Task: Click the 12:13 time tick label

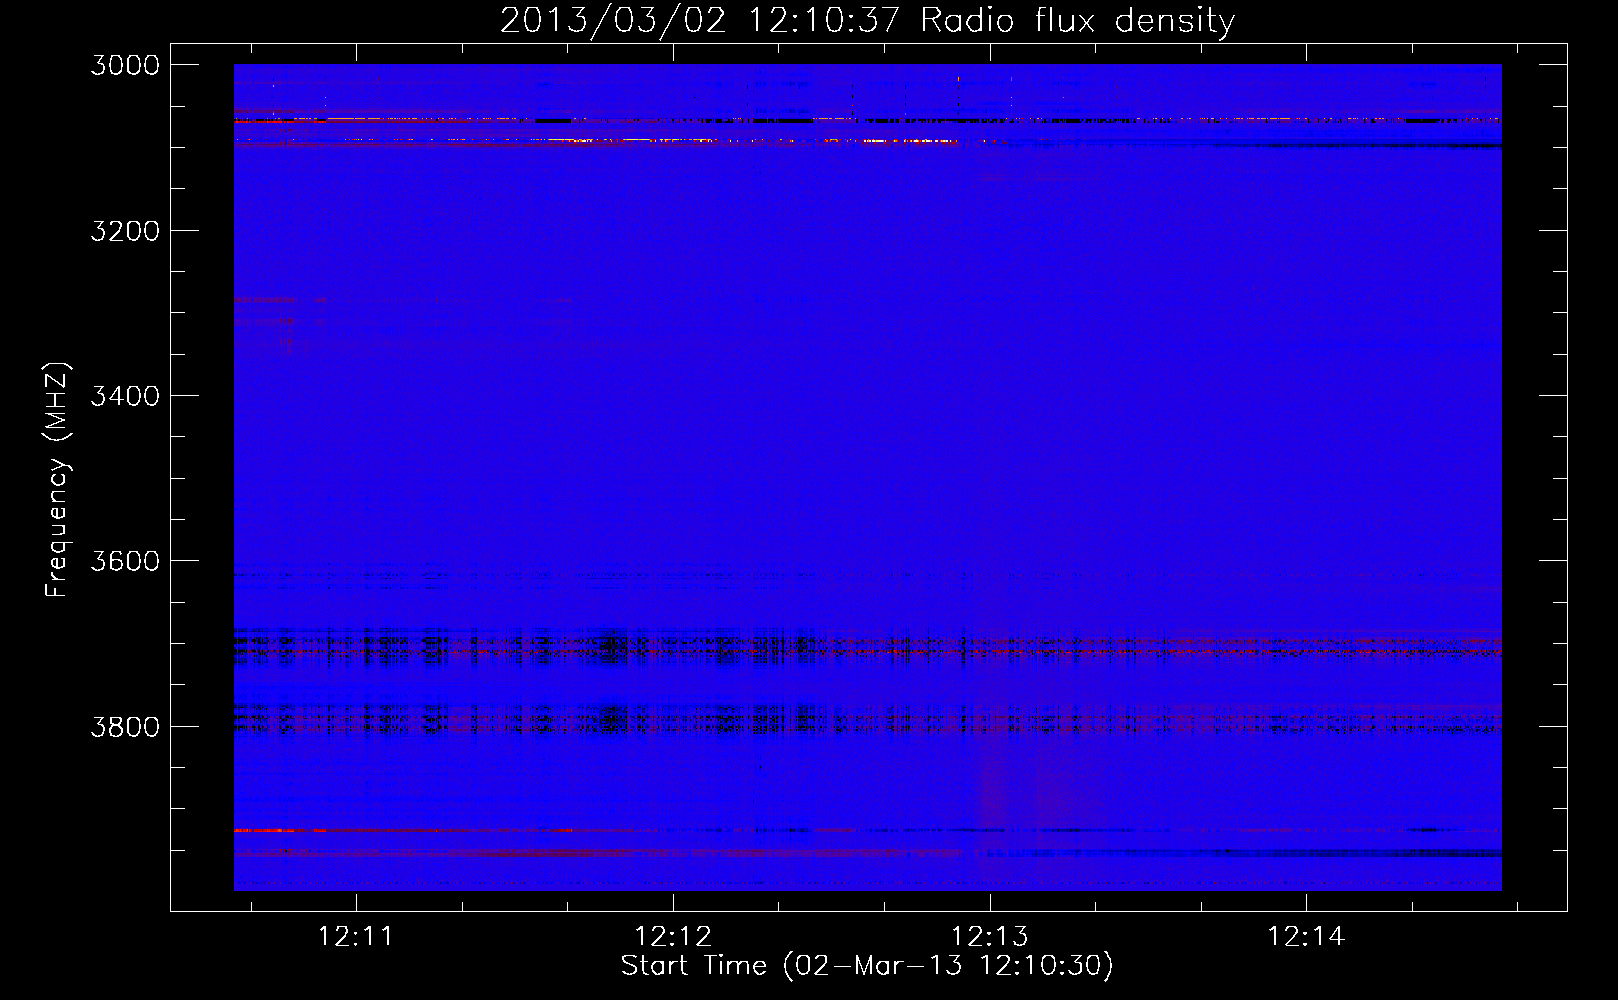Action: 989,936
